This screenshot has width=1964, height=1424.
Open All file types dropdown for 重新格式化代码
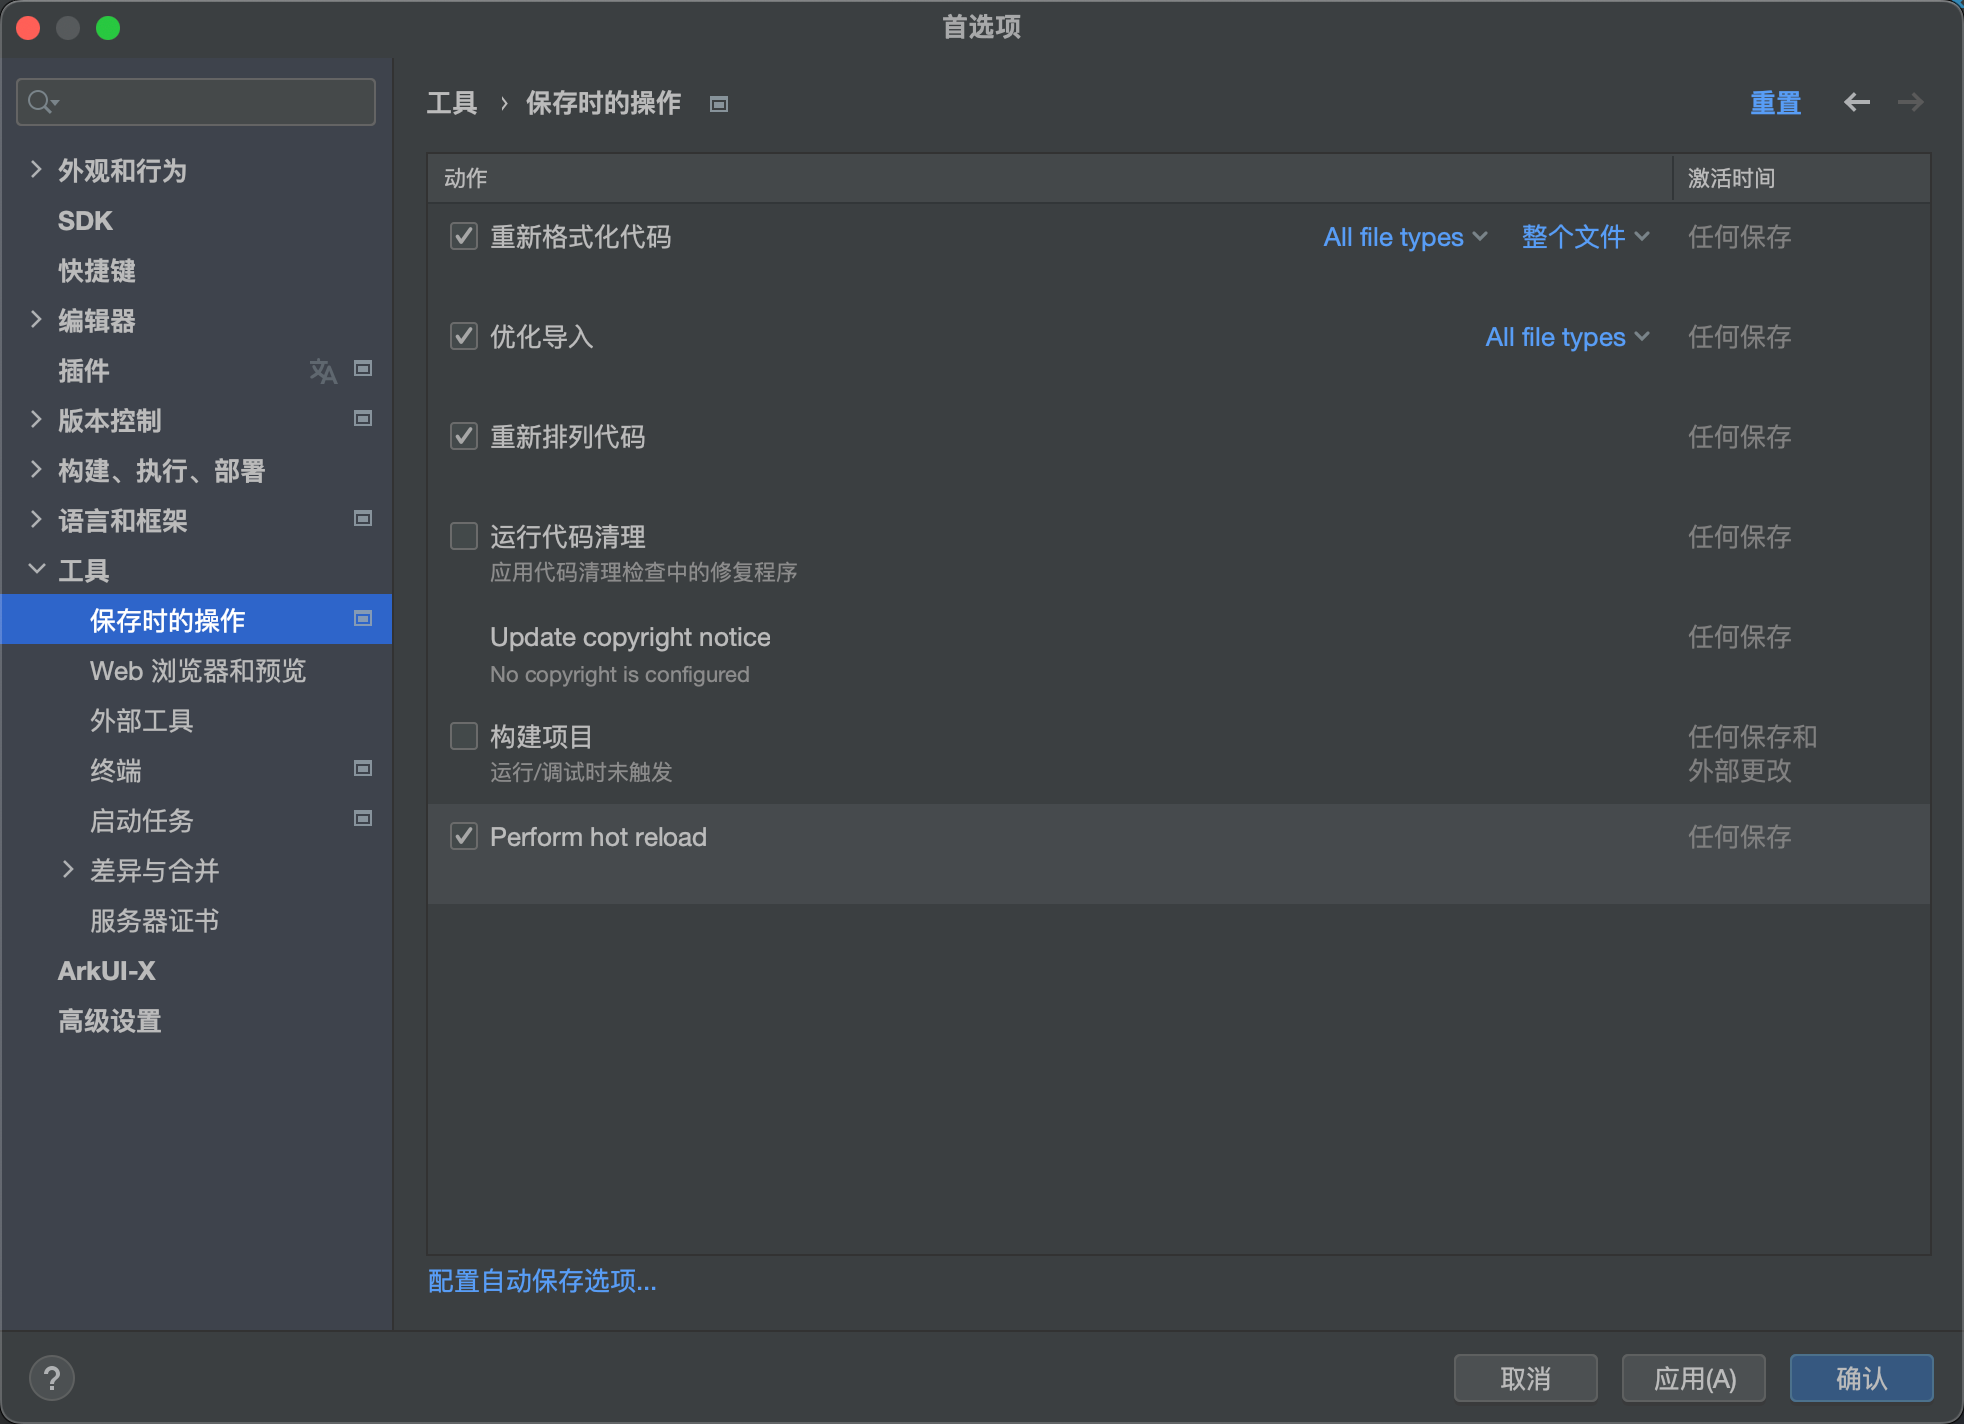tap(1405, 237)
